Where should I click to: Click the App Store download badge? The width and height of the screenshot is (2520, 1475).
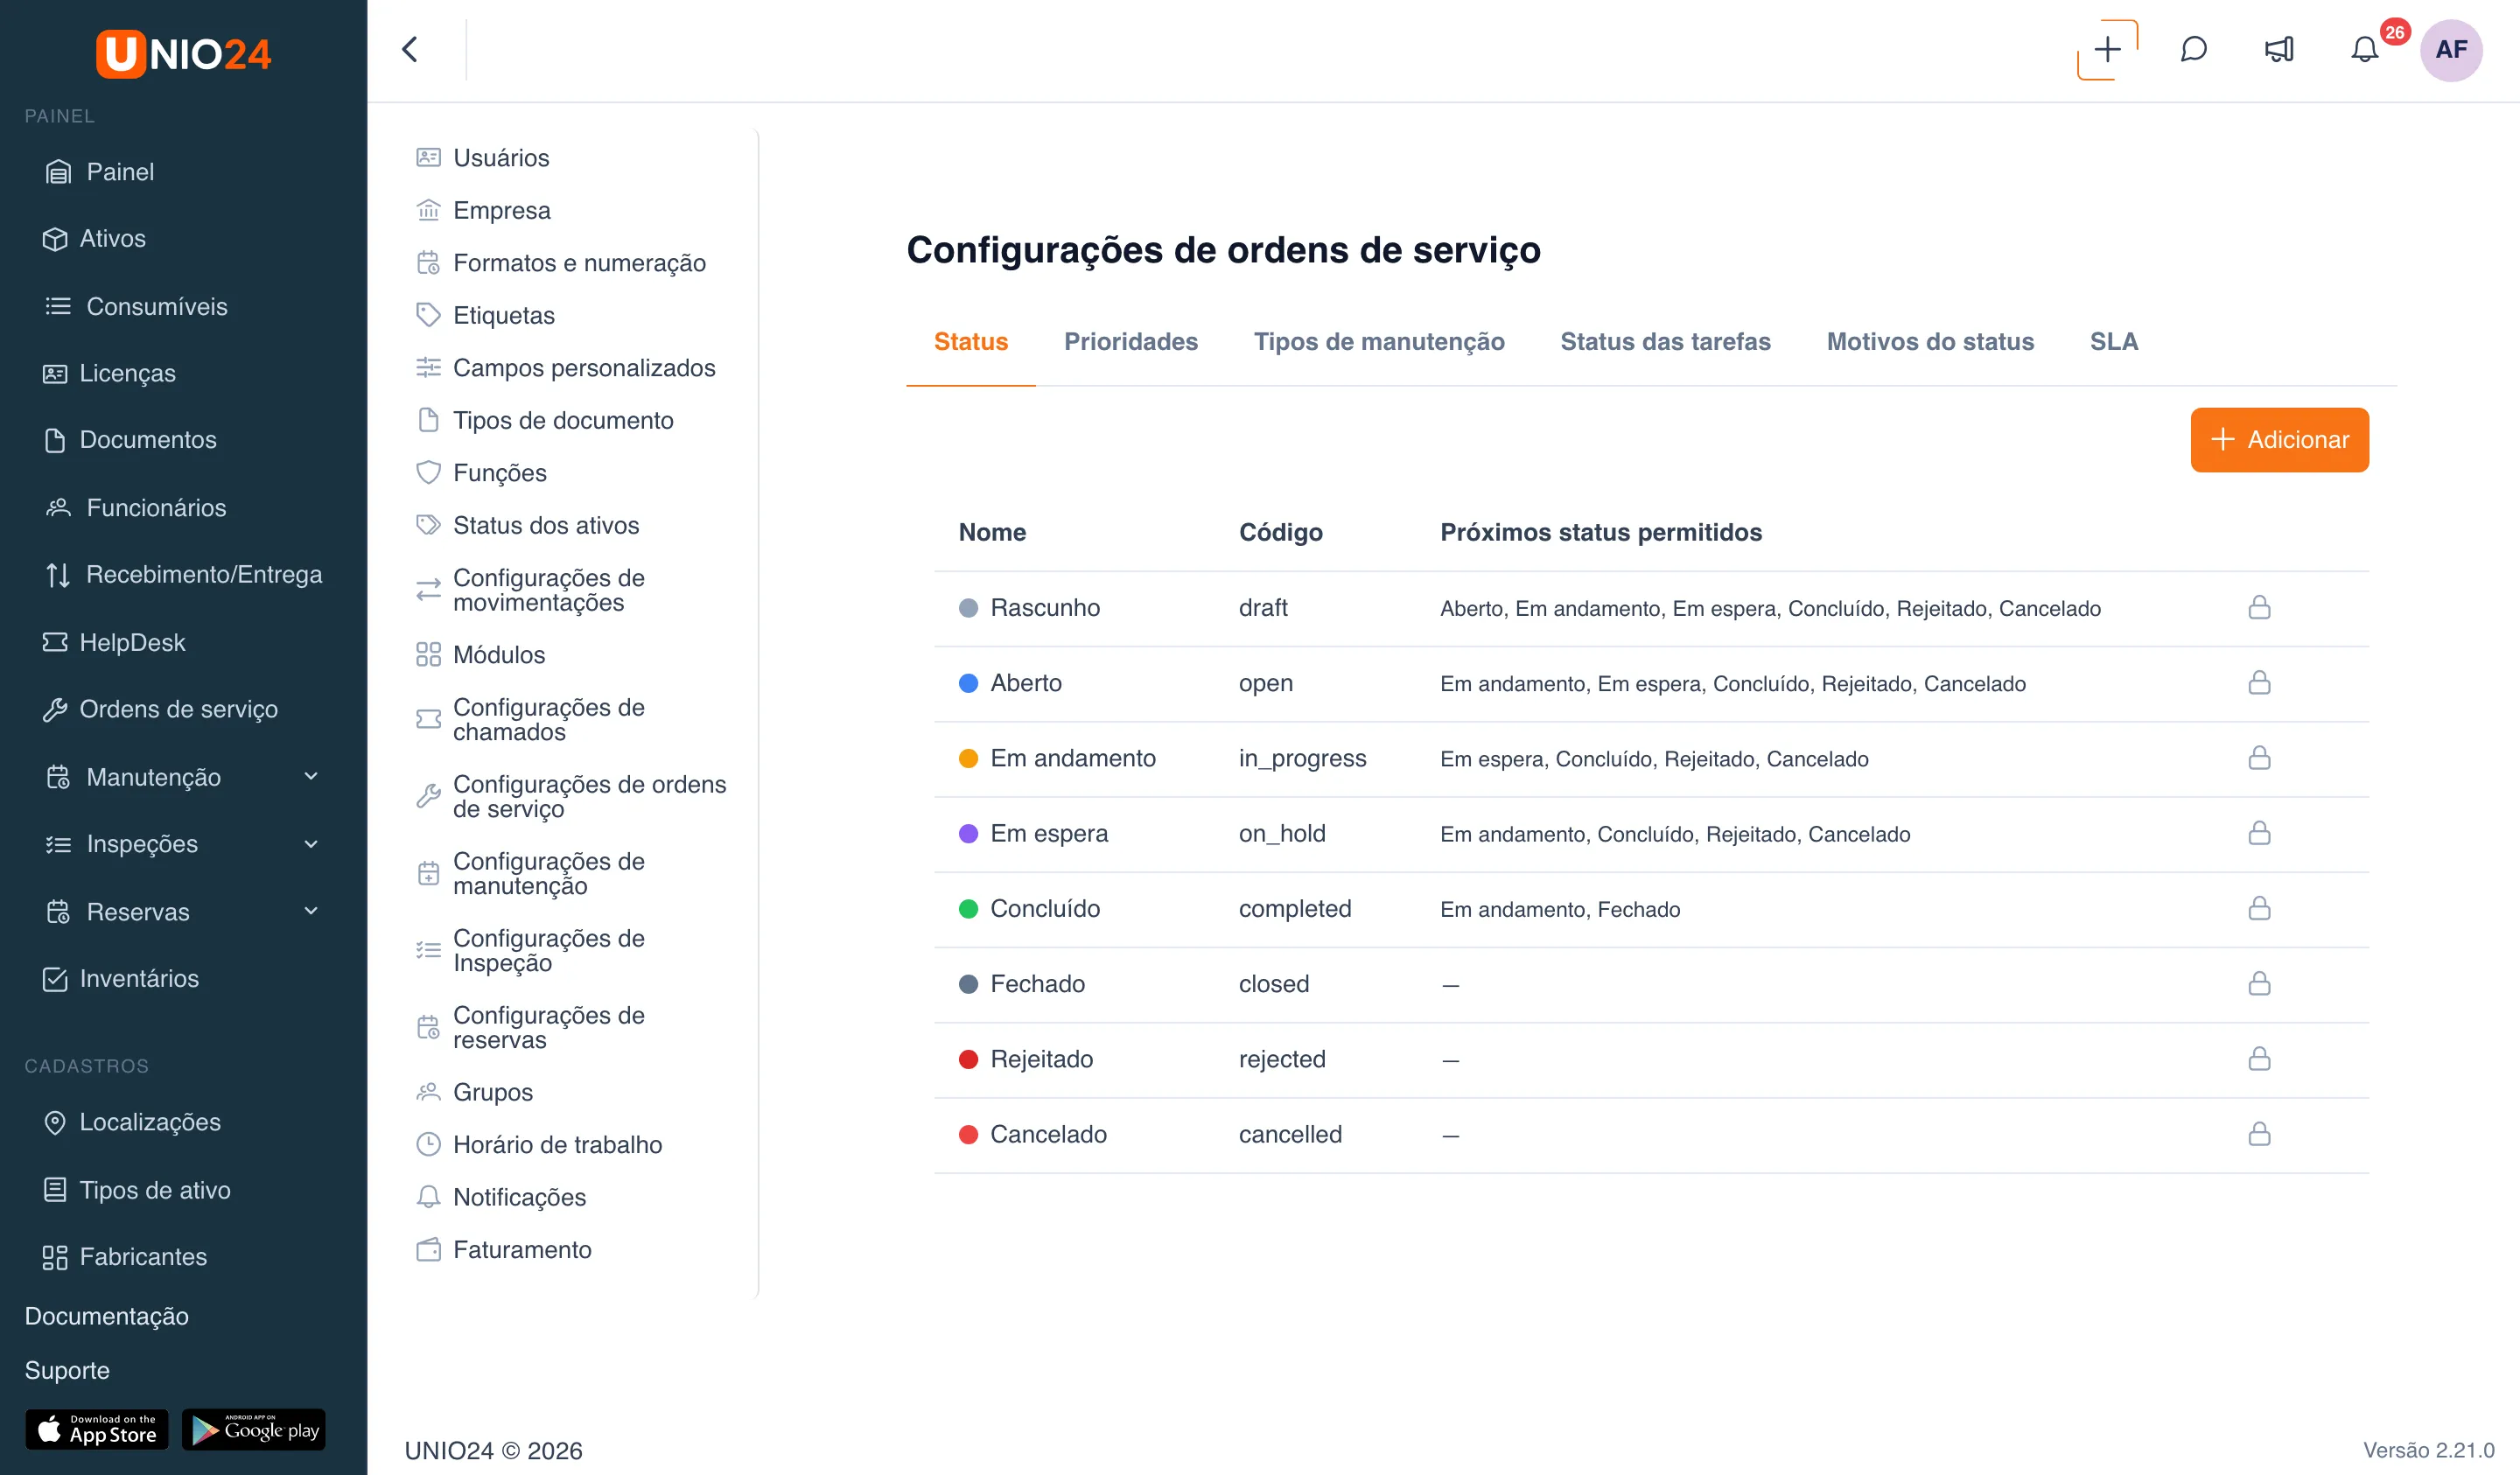click(97, 1430)
